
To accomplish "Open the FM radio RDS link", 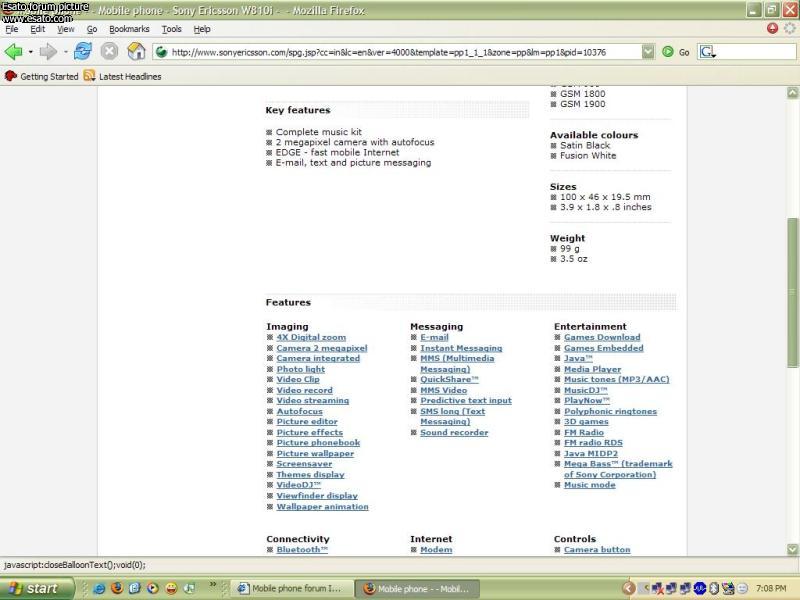I will [x=593, y=443].
